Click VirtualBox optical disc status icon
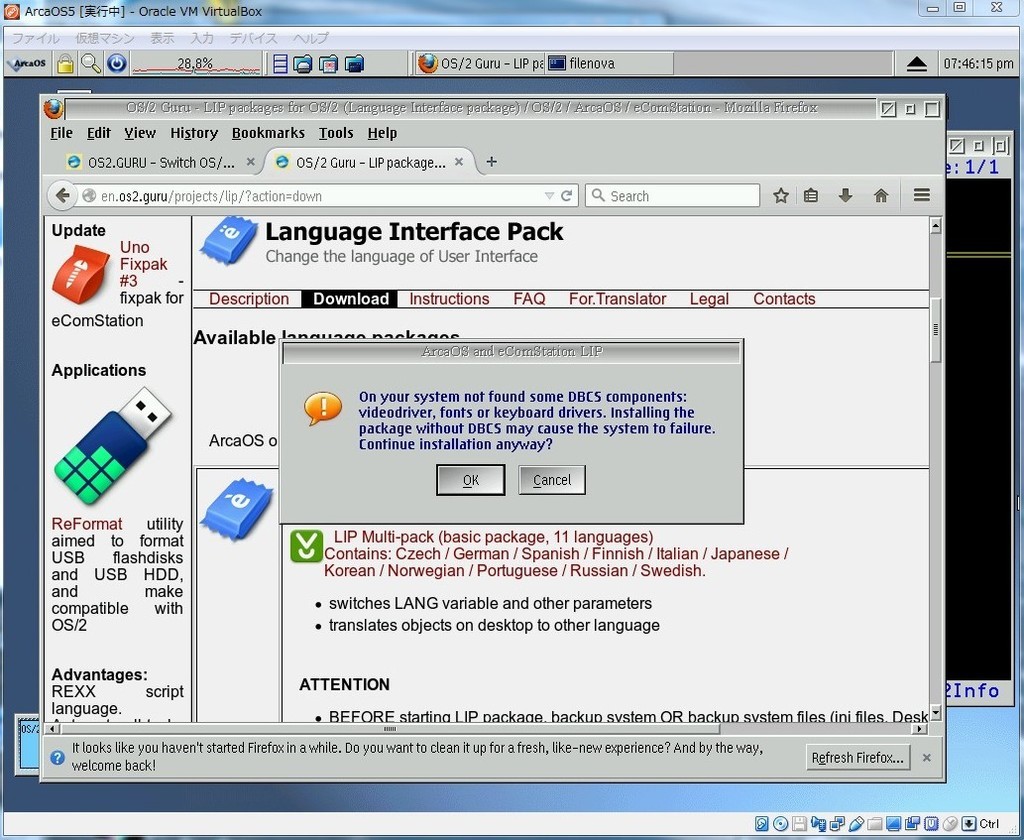The height and width of the screenshot is (840, 1024). coord(780,824)
